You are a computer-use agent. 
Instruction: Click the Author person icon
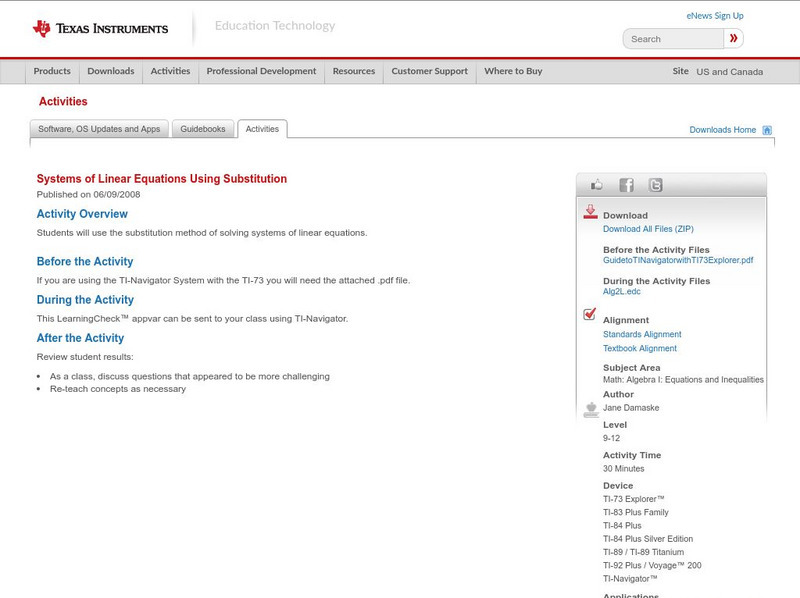point(591,409)
